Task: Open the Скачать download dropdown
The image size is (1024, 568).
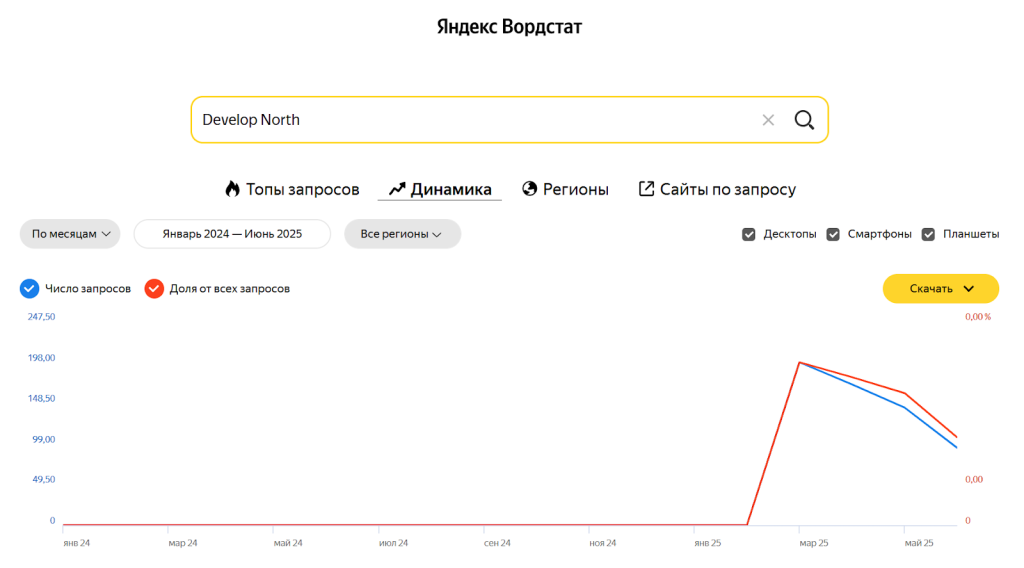Action: [940, 289]
